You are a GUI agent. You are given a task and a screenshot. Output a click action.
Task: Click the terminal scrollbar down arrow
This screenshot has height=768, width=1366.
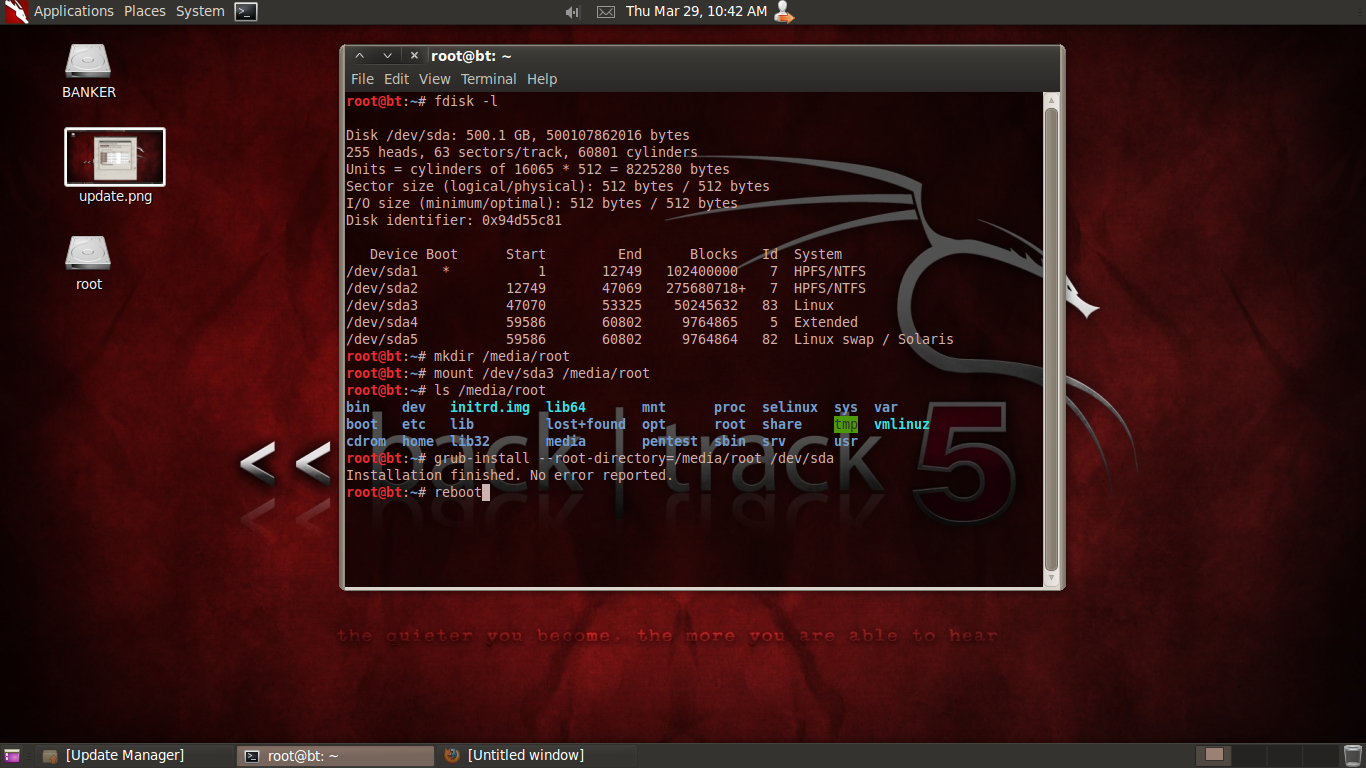pyautogui.click(x=1051, y=578)
